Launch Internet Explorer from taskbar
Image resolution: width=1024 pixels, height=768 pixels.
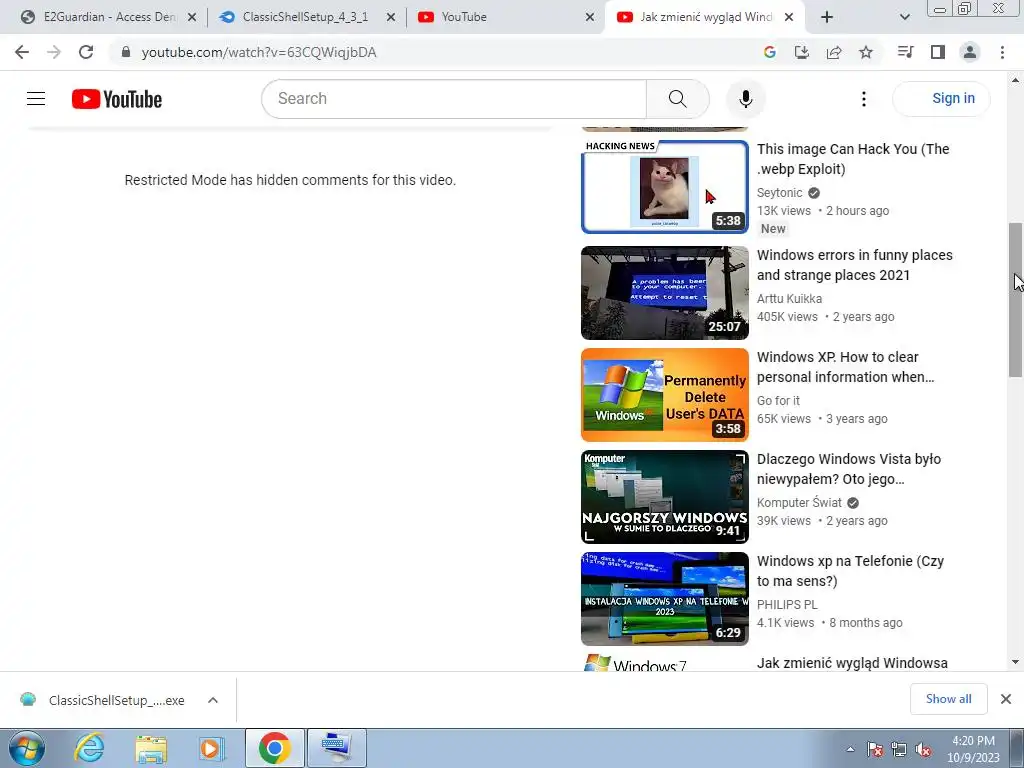pyautogui.click(x=89, y=748)
